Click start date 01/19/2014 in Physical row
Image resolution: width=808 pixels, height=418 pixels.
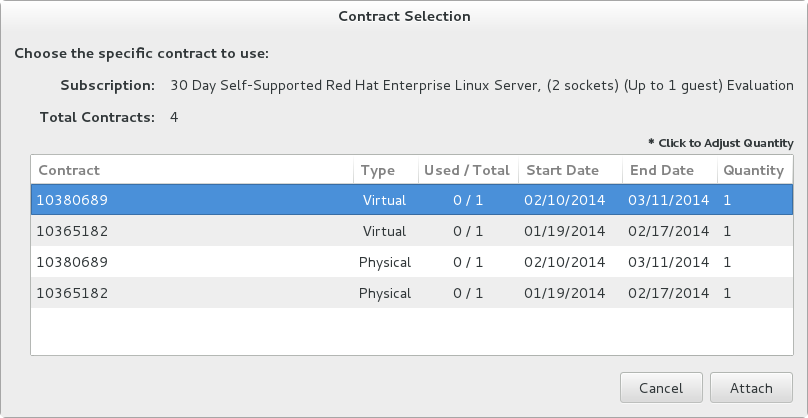[x=565, y=293]
